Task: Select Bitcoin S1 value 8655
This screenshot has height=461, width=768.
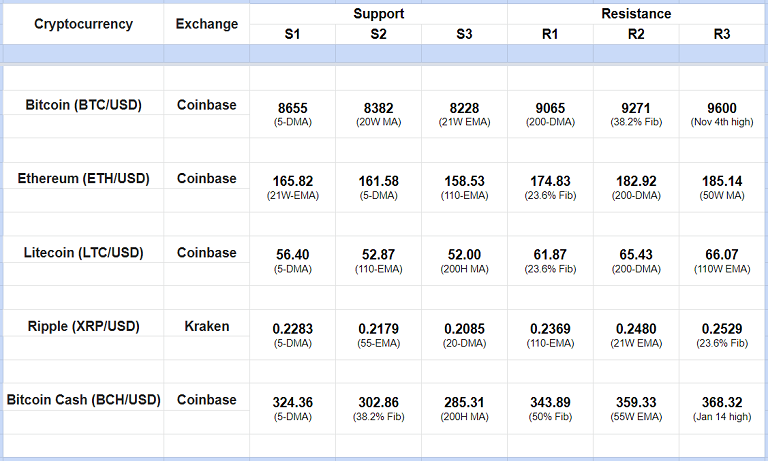Action: pyautogui.click(x=292, y=107)
